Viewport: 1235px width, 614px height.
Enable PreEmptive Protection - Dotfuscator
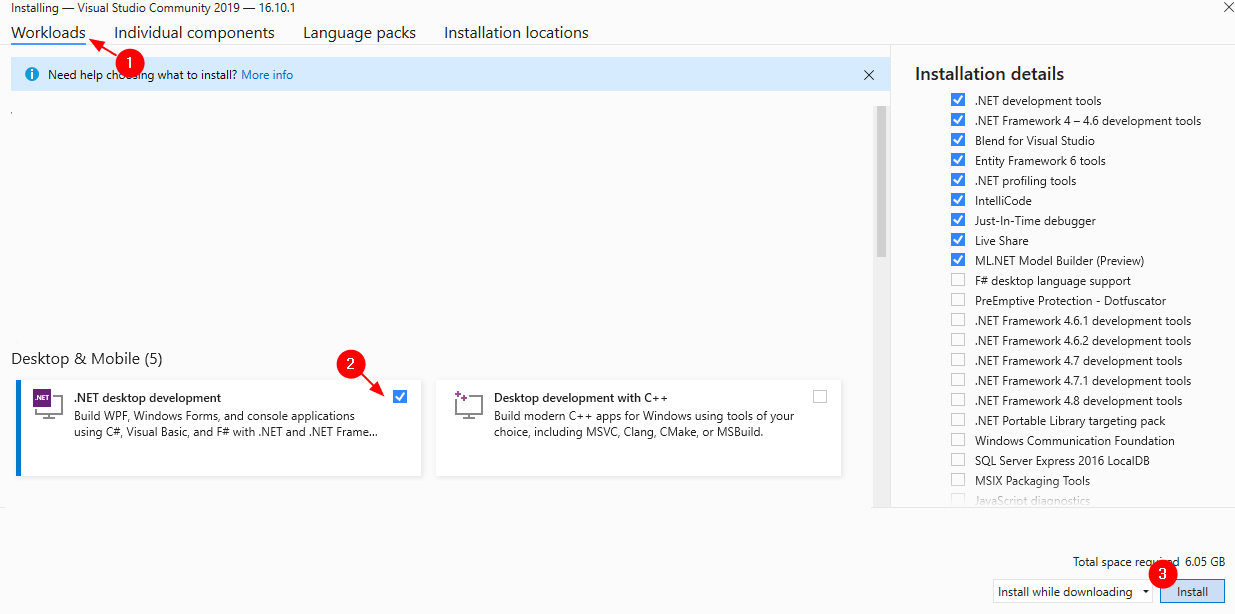pyautogui.click(x=958, y=300)
